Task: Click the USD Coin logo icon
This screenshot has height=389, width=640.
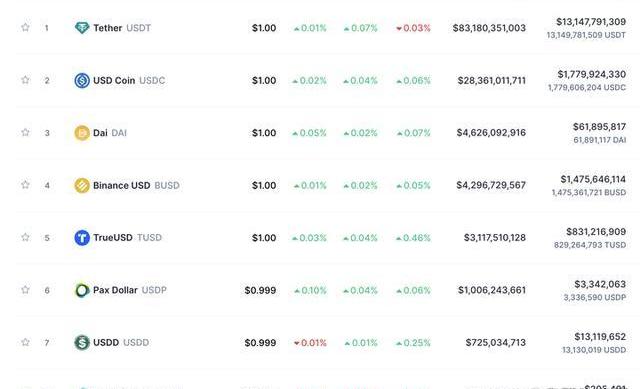Action: (x=82, y=80)
